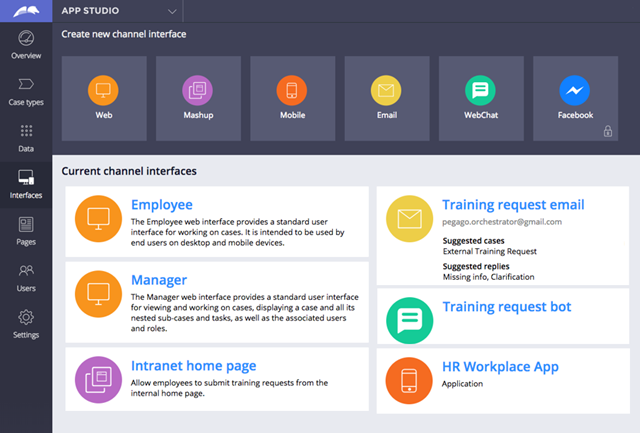Click the orange Web channel icon
The width and height of the screenshot is (640, 433).
(x=103, y=91)
